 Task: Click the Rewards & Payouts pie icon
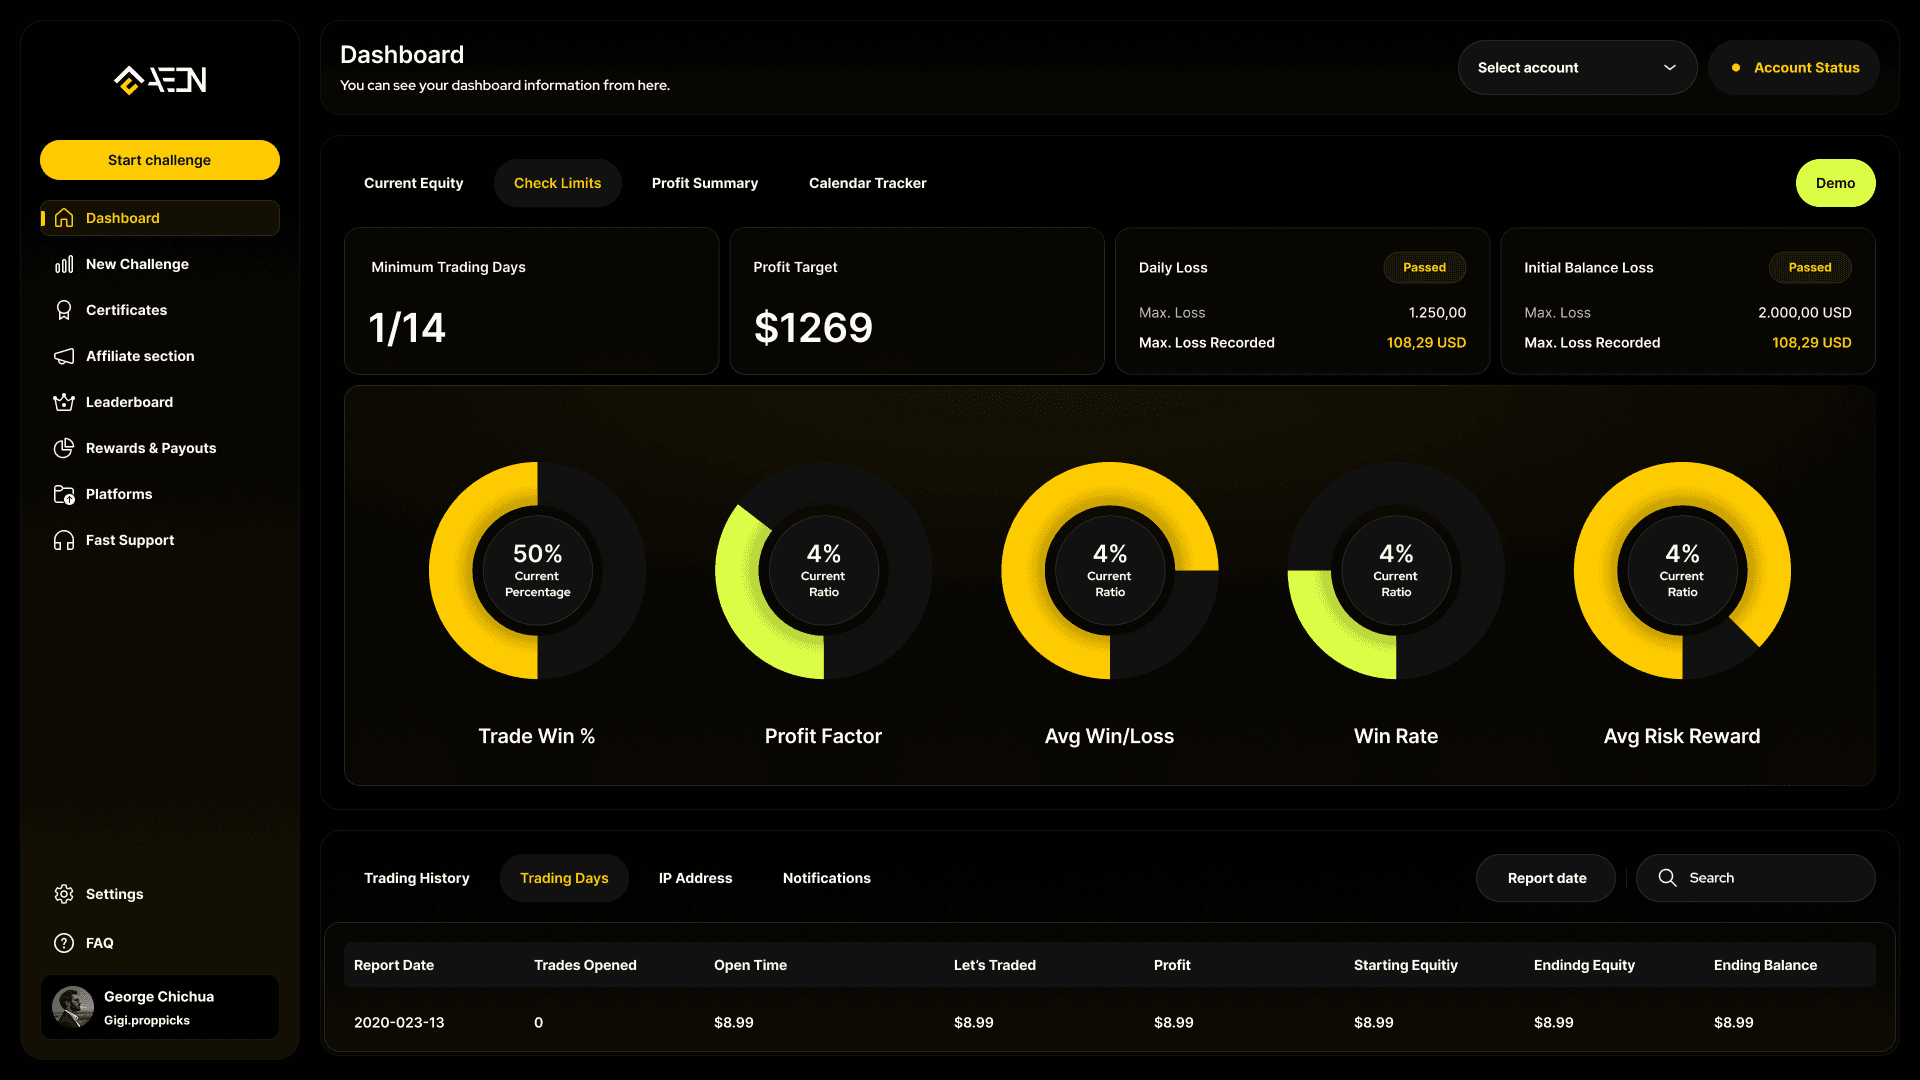coord(64,448)
